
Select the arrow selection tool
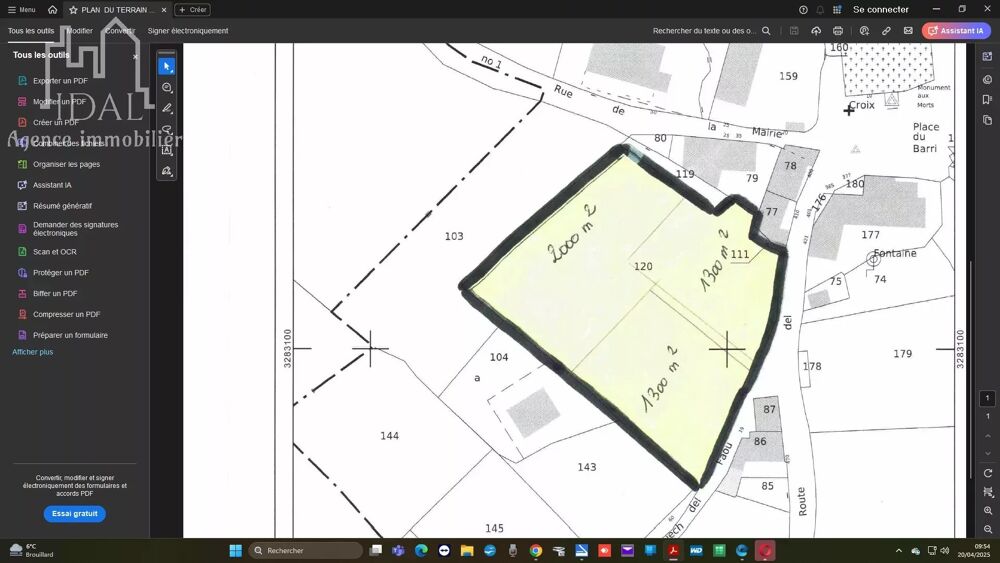coord(166,66)
